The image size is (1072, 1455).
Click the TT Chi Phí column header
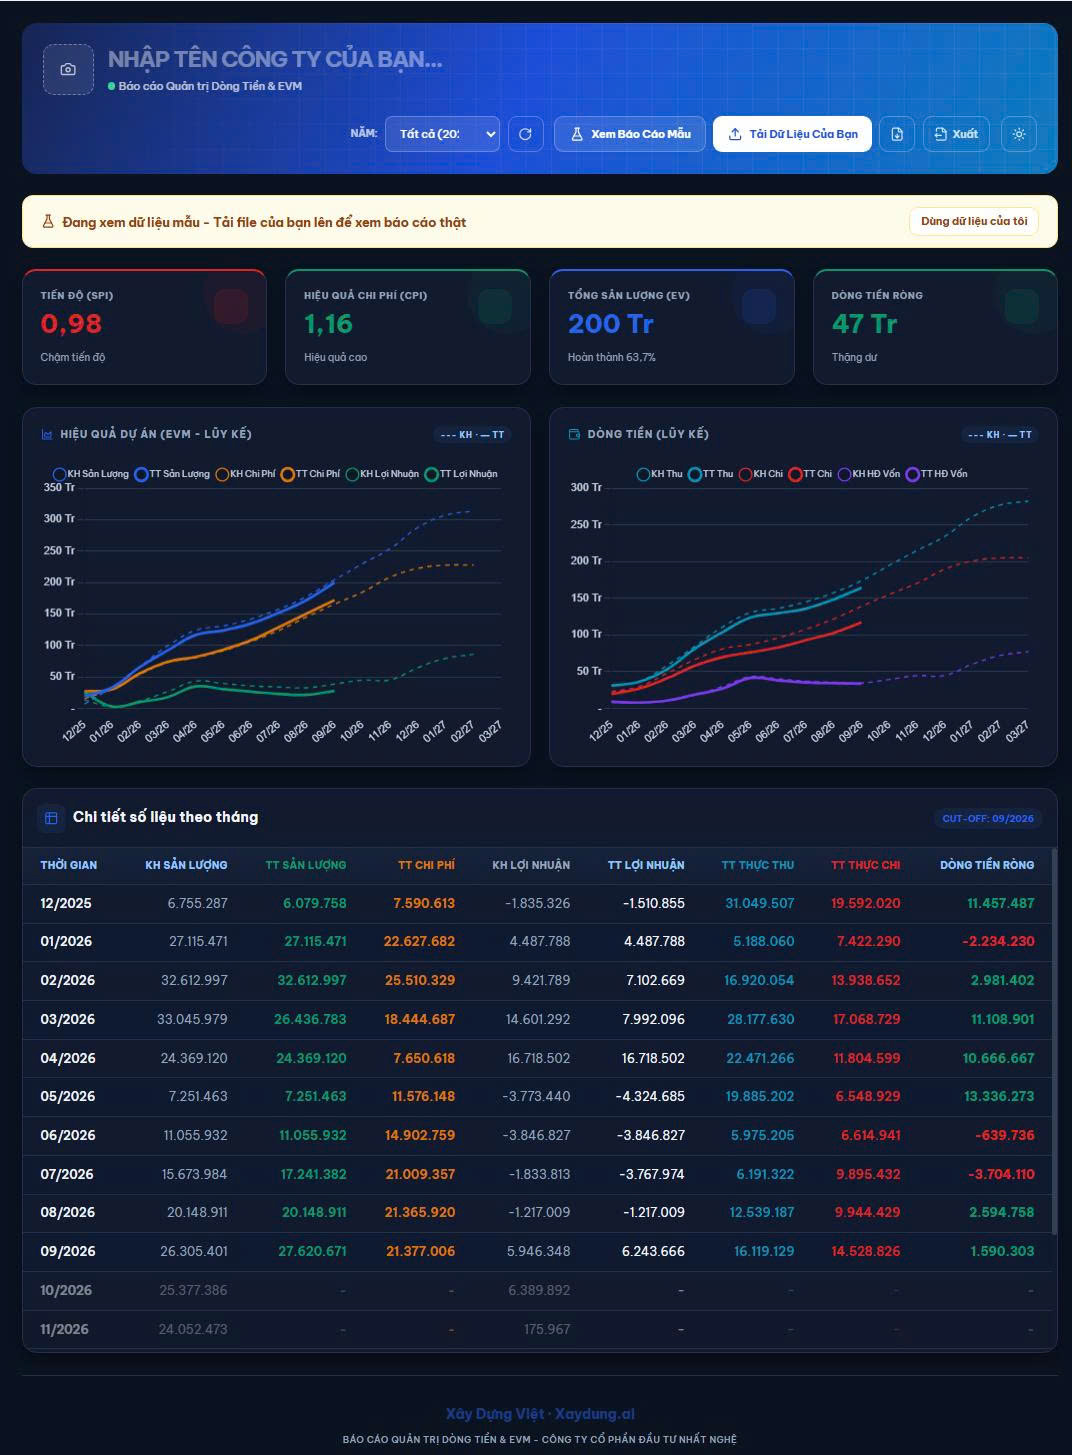click(426, 865)
